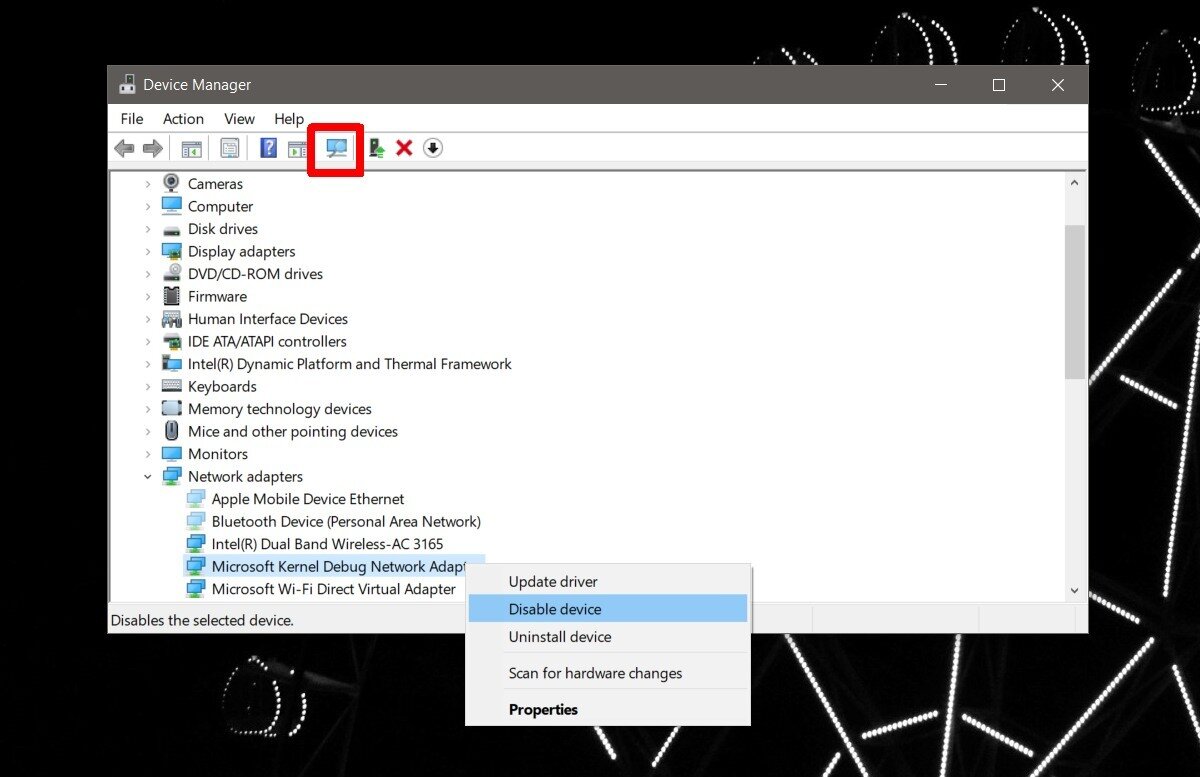Select Update driver in context menu

pos(553,582)
